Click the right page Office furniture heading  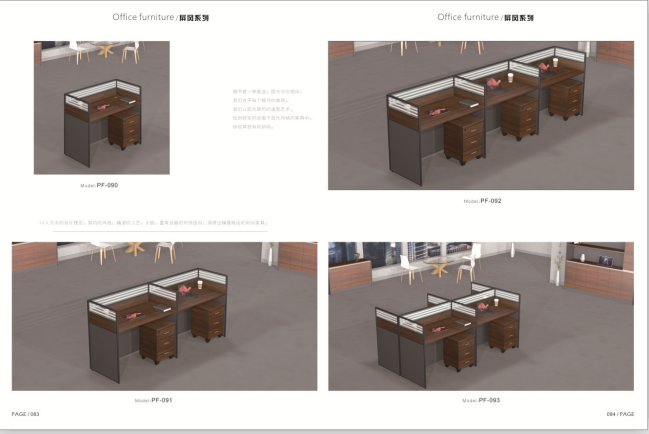(x=486, y=18)
